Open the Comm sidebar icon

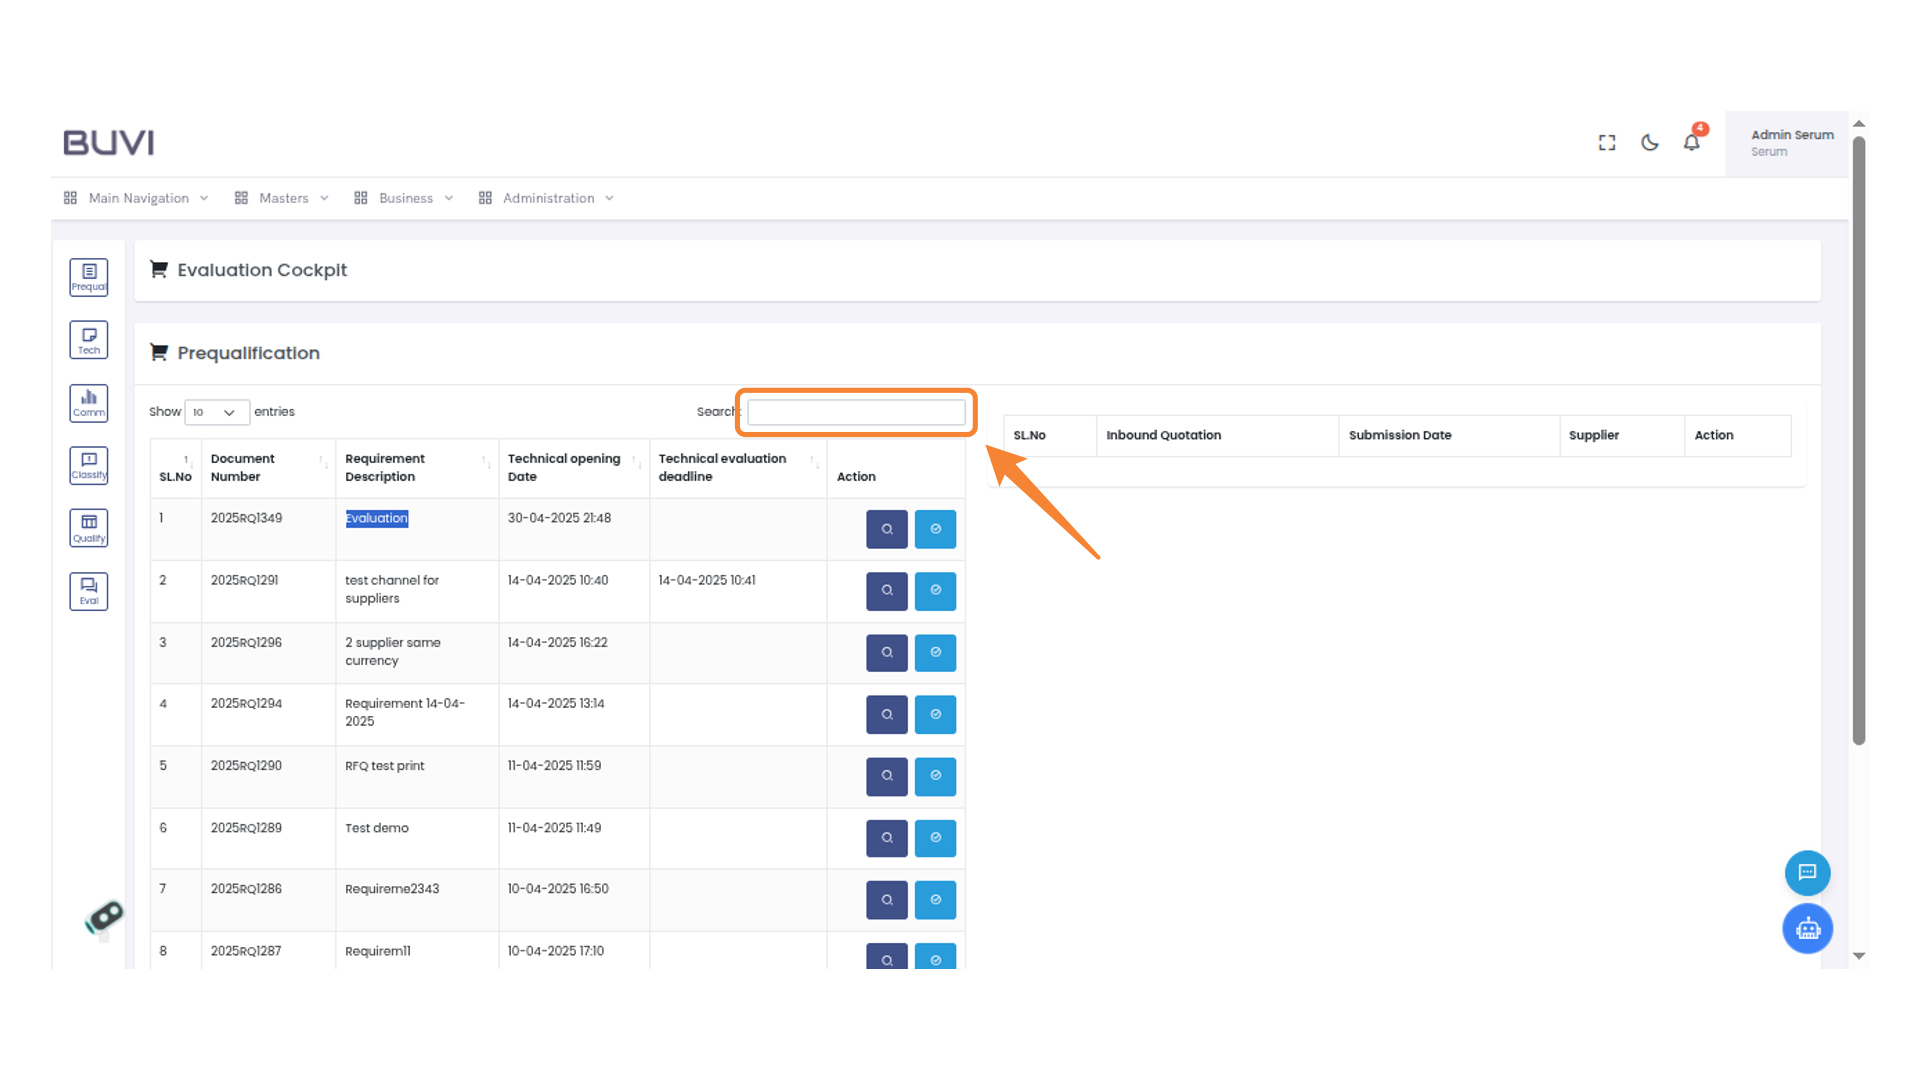89,403
